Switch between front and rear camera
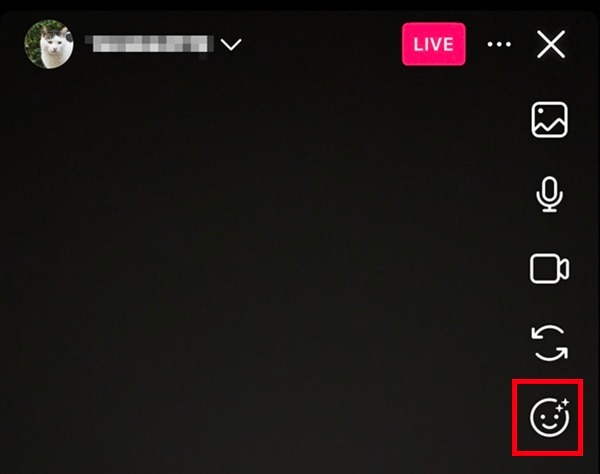 tap(550, 343)
